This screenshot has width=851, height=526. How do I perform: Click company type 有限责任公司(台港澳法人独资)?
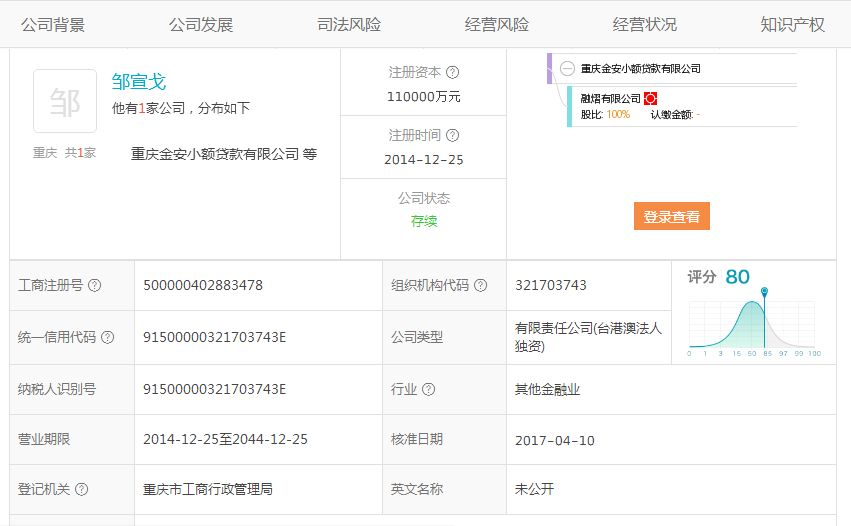[588, 337]
